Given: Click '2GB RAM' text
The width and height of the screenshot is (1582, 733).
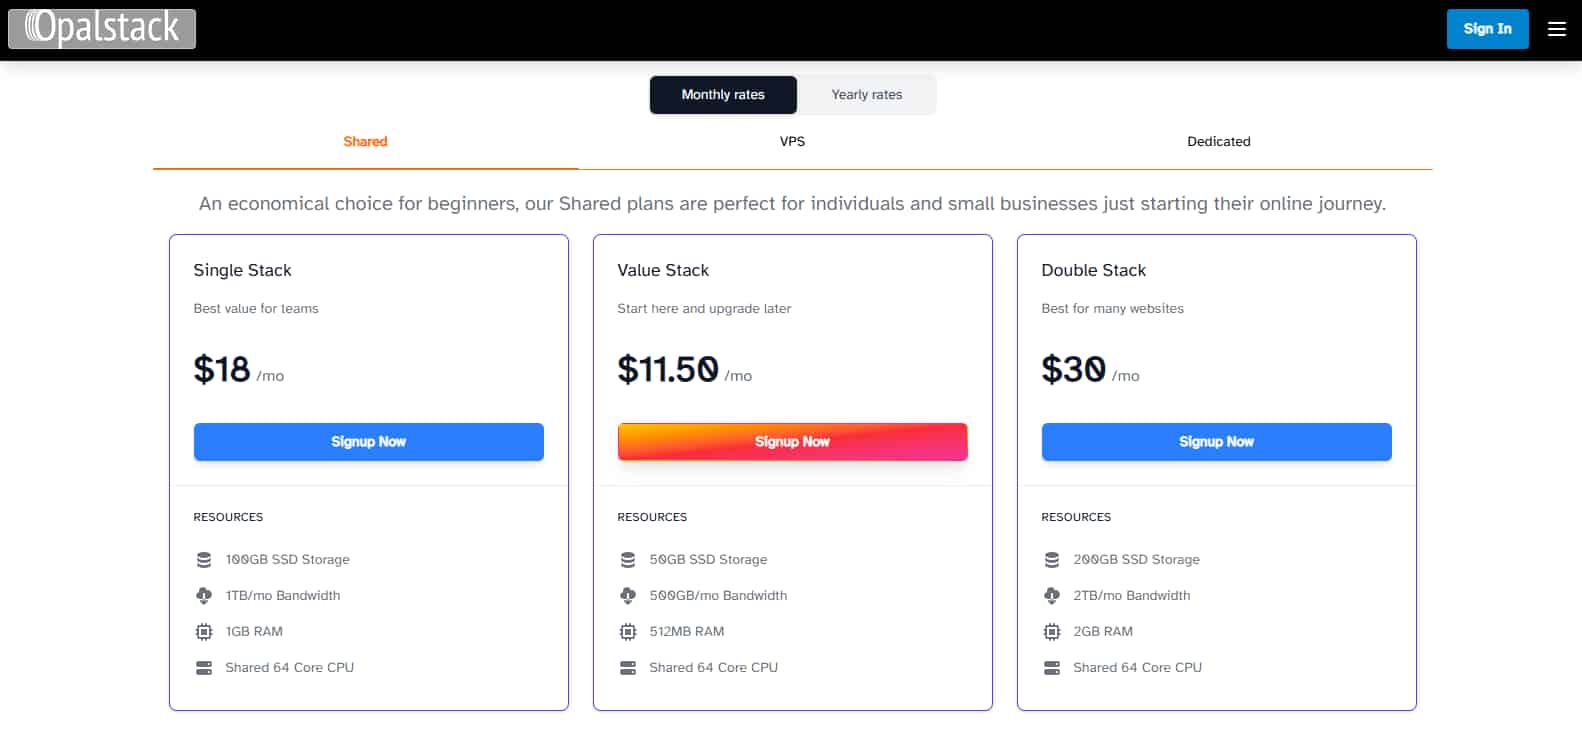Looking at the screenshot, I should point(1103,632).
